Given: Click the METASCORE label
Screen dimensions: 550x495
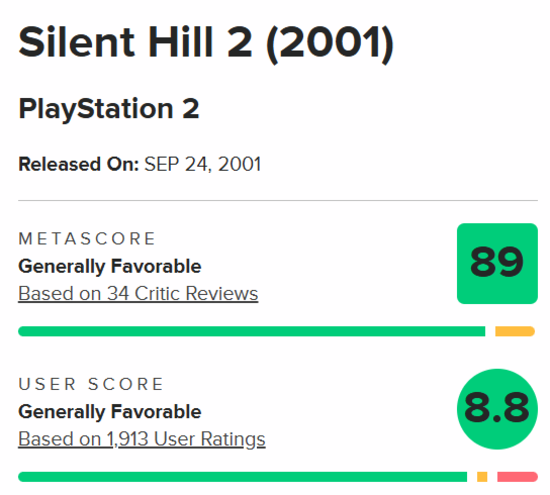Looking at the screenshot, I should point(87,239).
